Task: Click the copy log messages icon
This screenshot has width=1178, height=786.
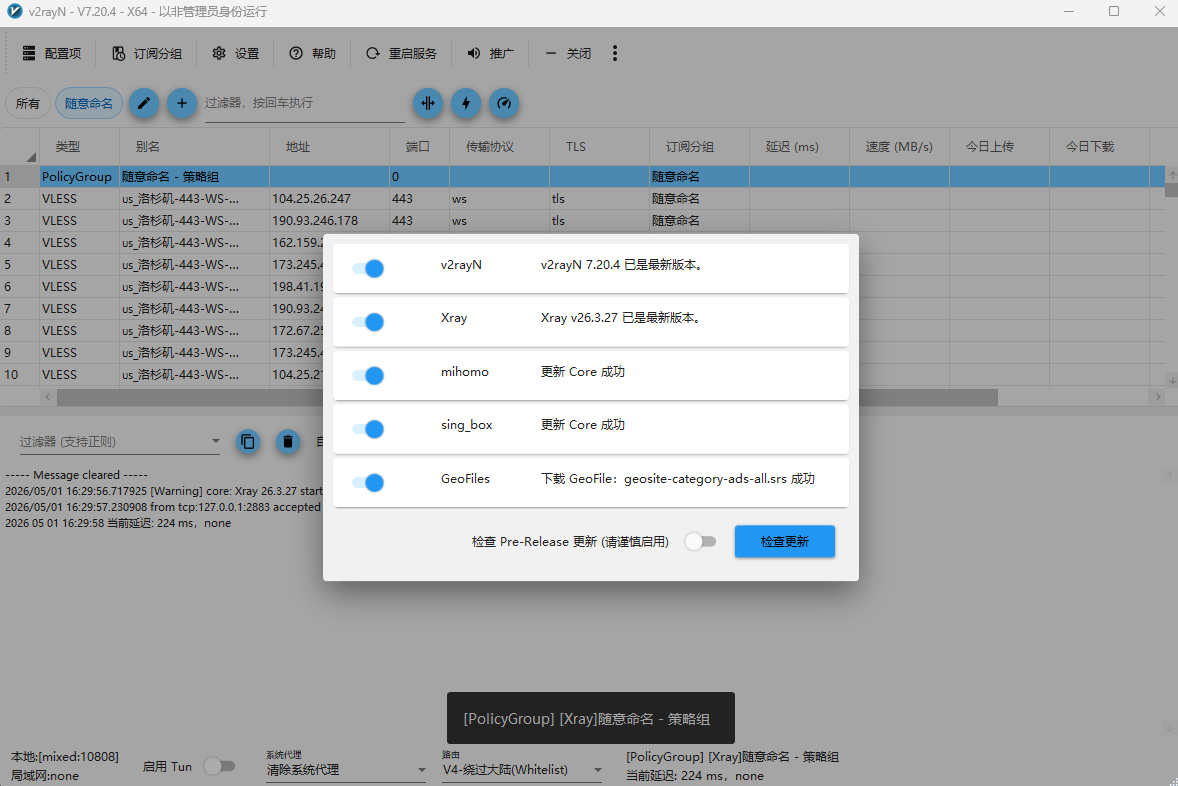Action: tap(248, 442)
